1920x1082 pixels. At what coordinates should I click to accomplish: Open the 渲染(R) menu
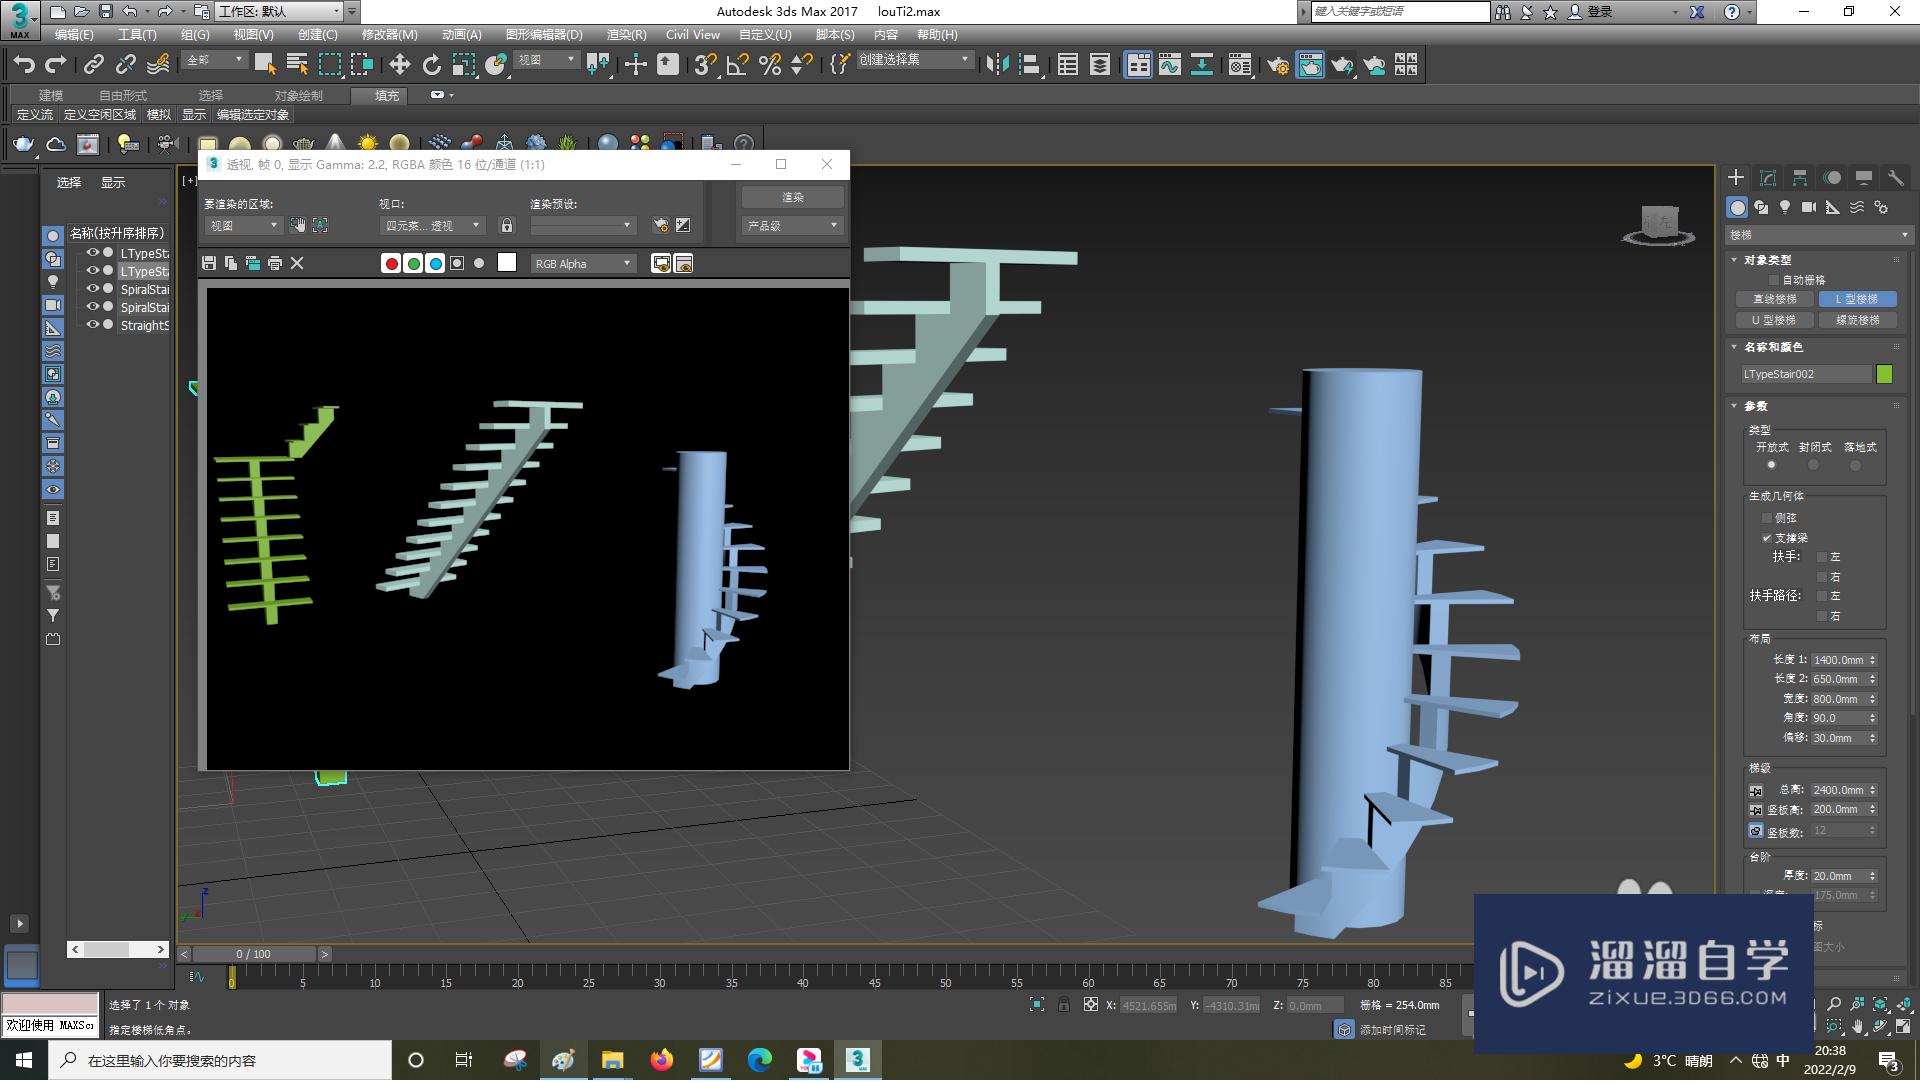pos(626,34)
